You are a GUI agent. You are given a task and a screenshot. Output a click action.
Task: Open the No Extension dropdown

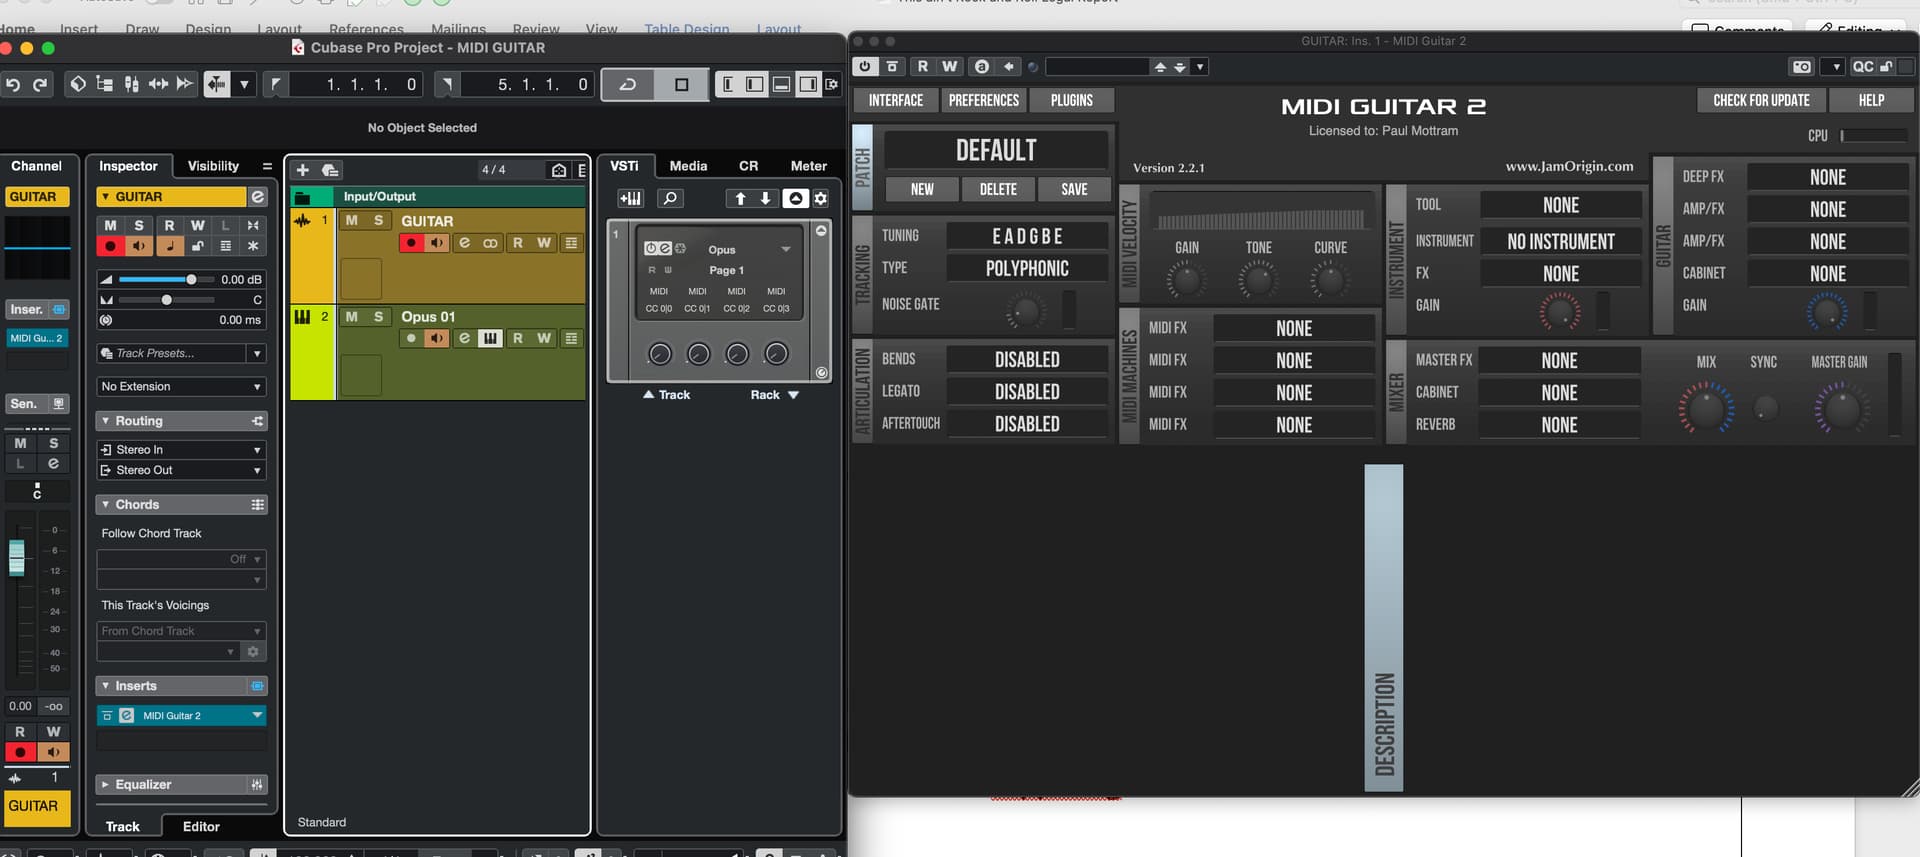181,386
